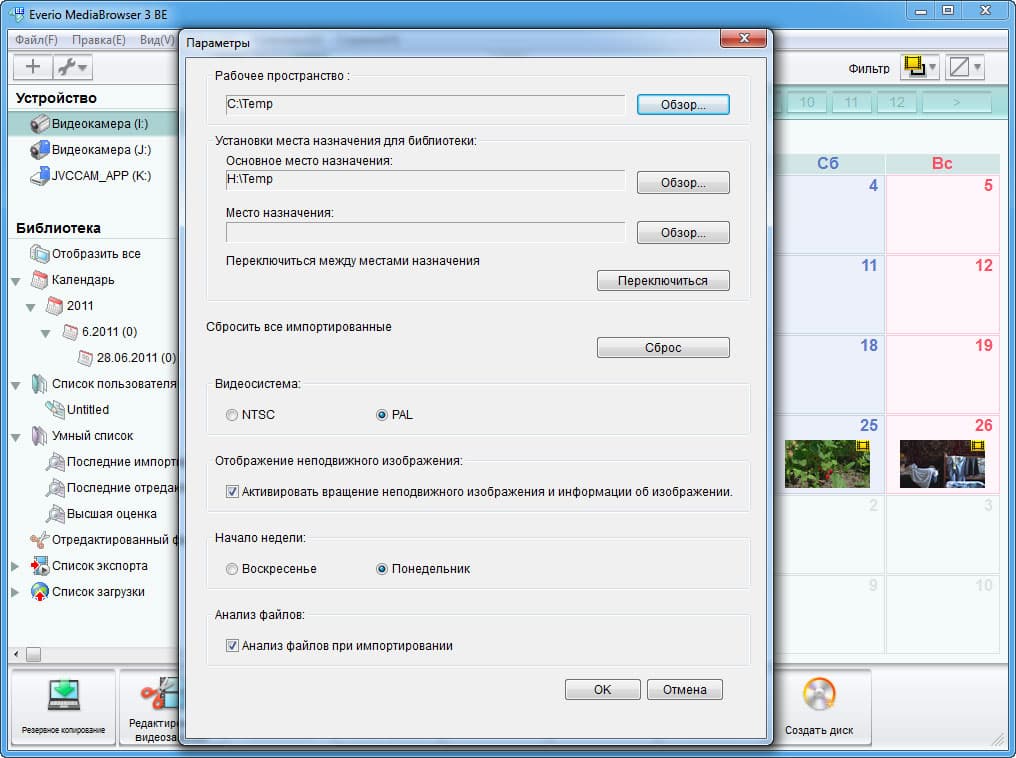This screenshot has height=758, width=1016.
Task: Select Воскресенье as week start
Action: point(232,569)
